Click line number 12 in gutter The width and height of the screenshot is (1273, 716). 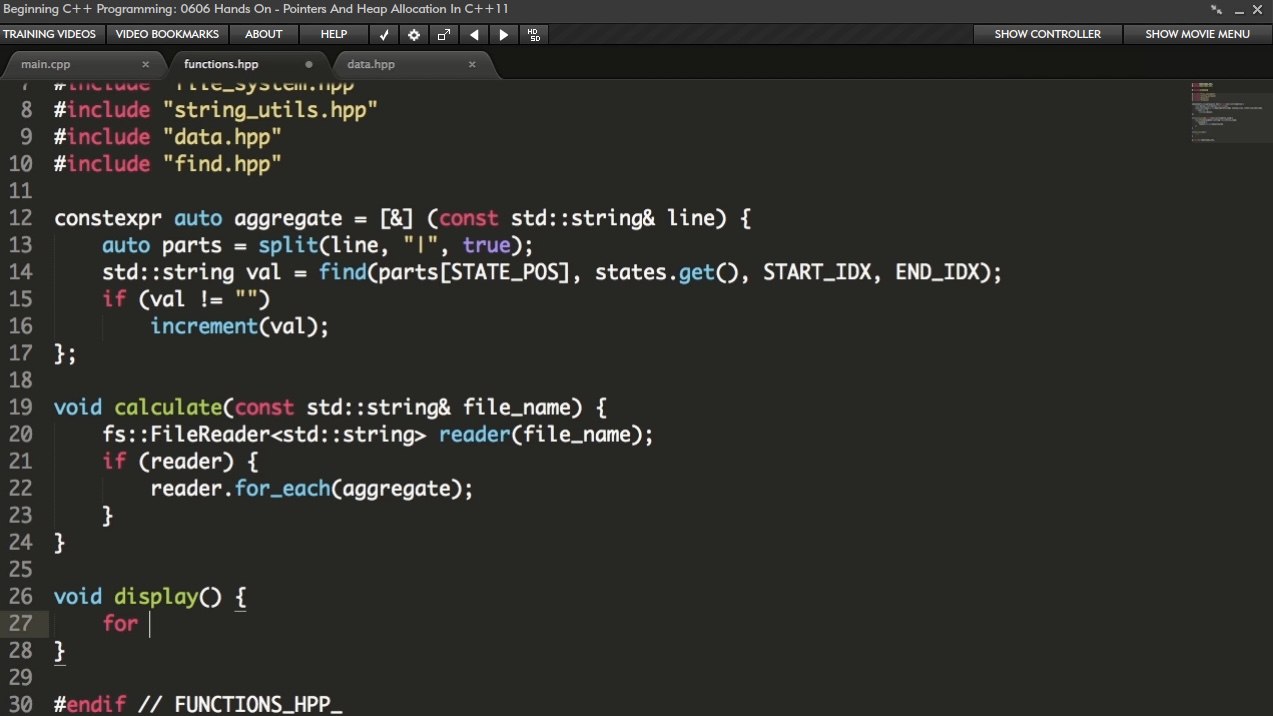pyautogui.click(x=21, y=218)
